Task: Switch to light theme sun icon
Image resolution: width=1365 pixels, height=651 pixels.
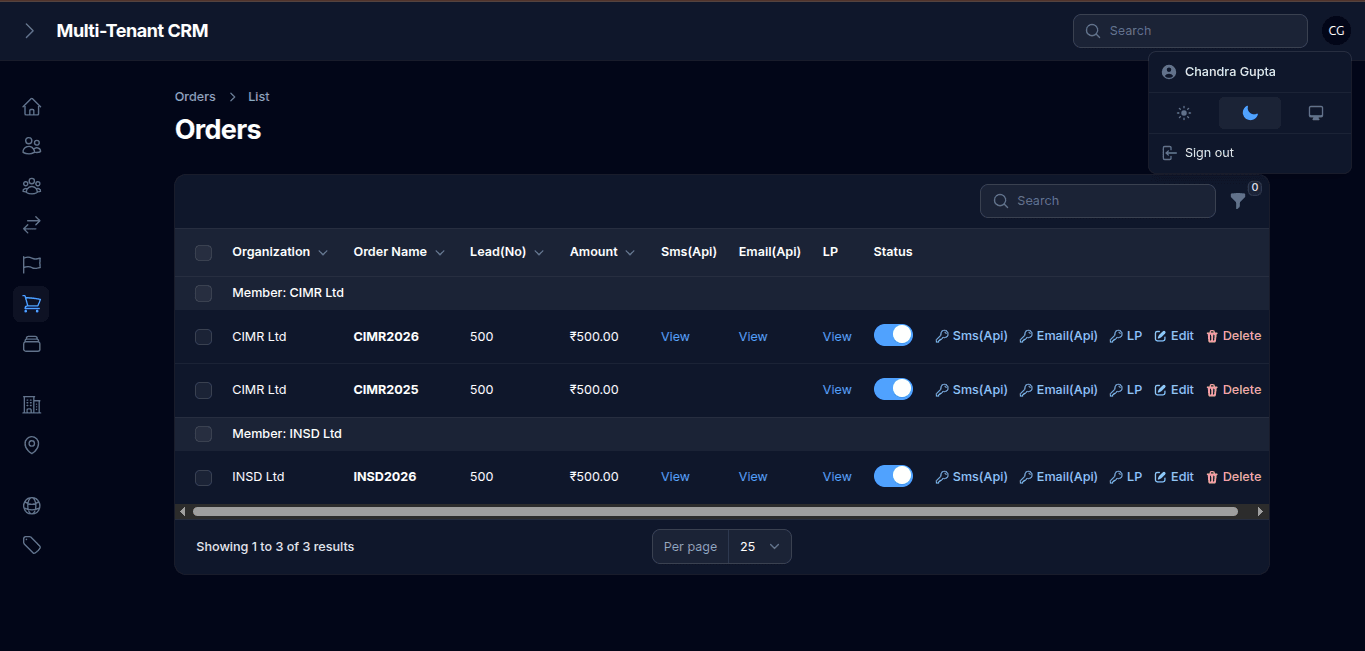Action: (x=1184, y=113)
